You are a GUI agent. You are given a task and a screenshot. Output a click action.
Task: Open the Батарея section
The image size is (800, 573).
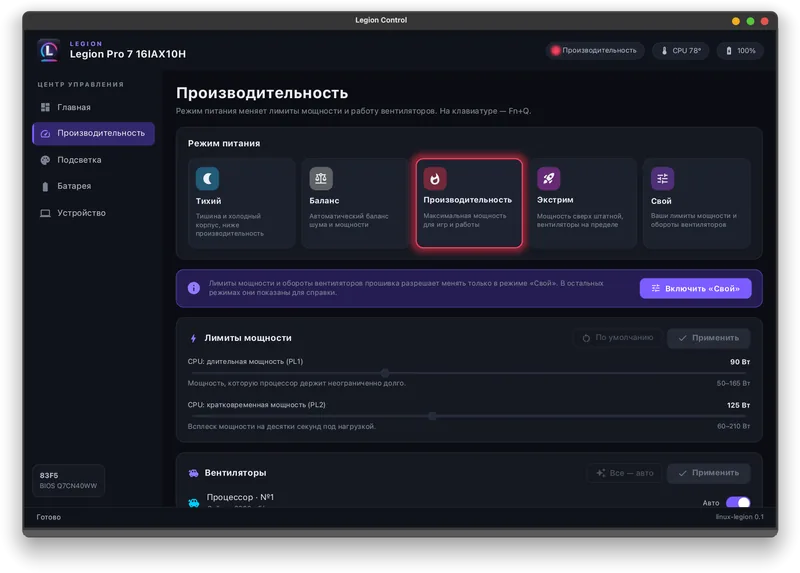point(93,186)
